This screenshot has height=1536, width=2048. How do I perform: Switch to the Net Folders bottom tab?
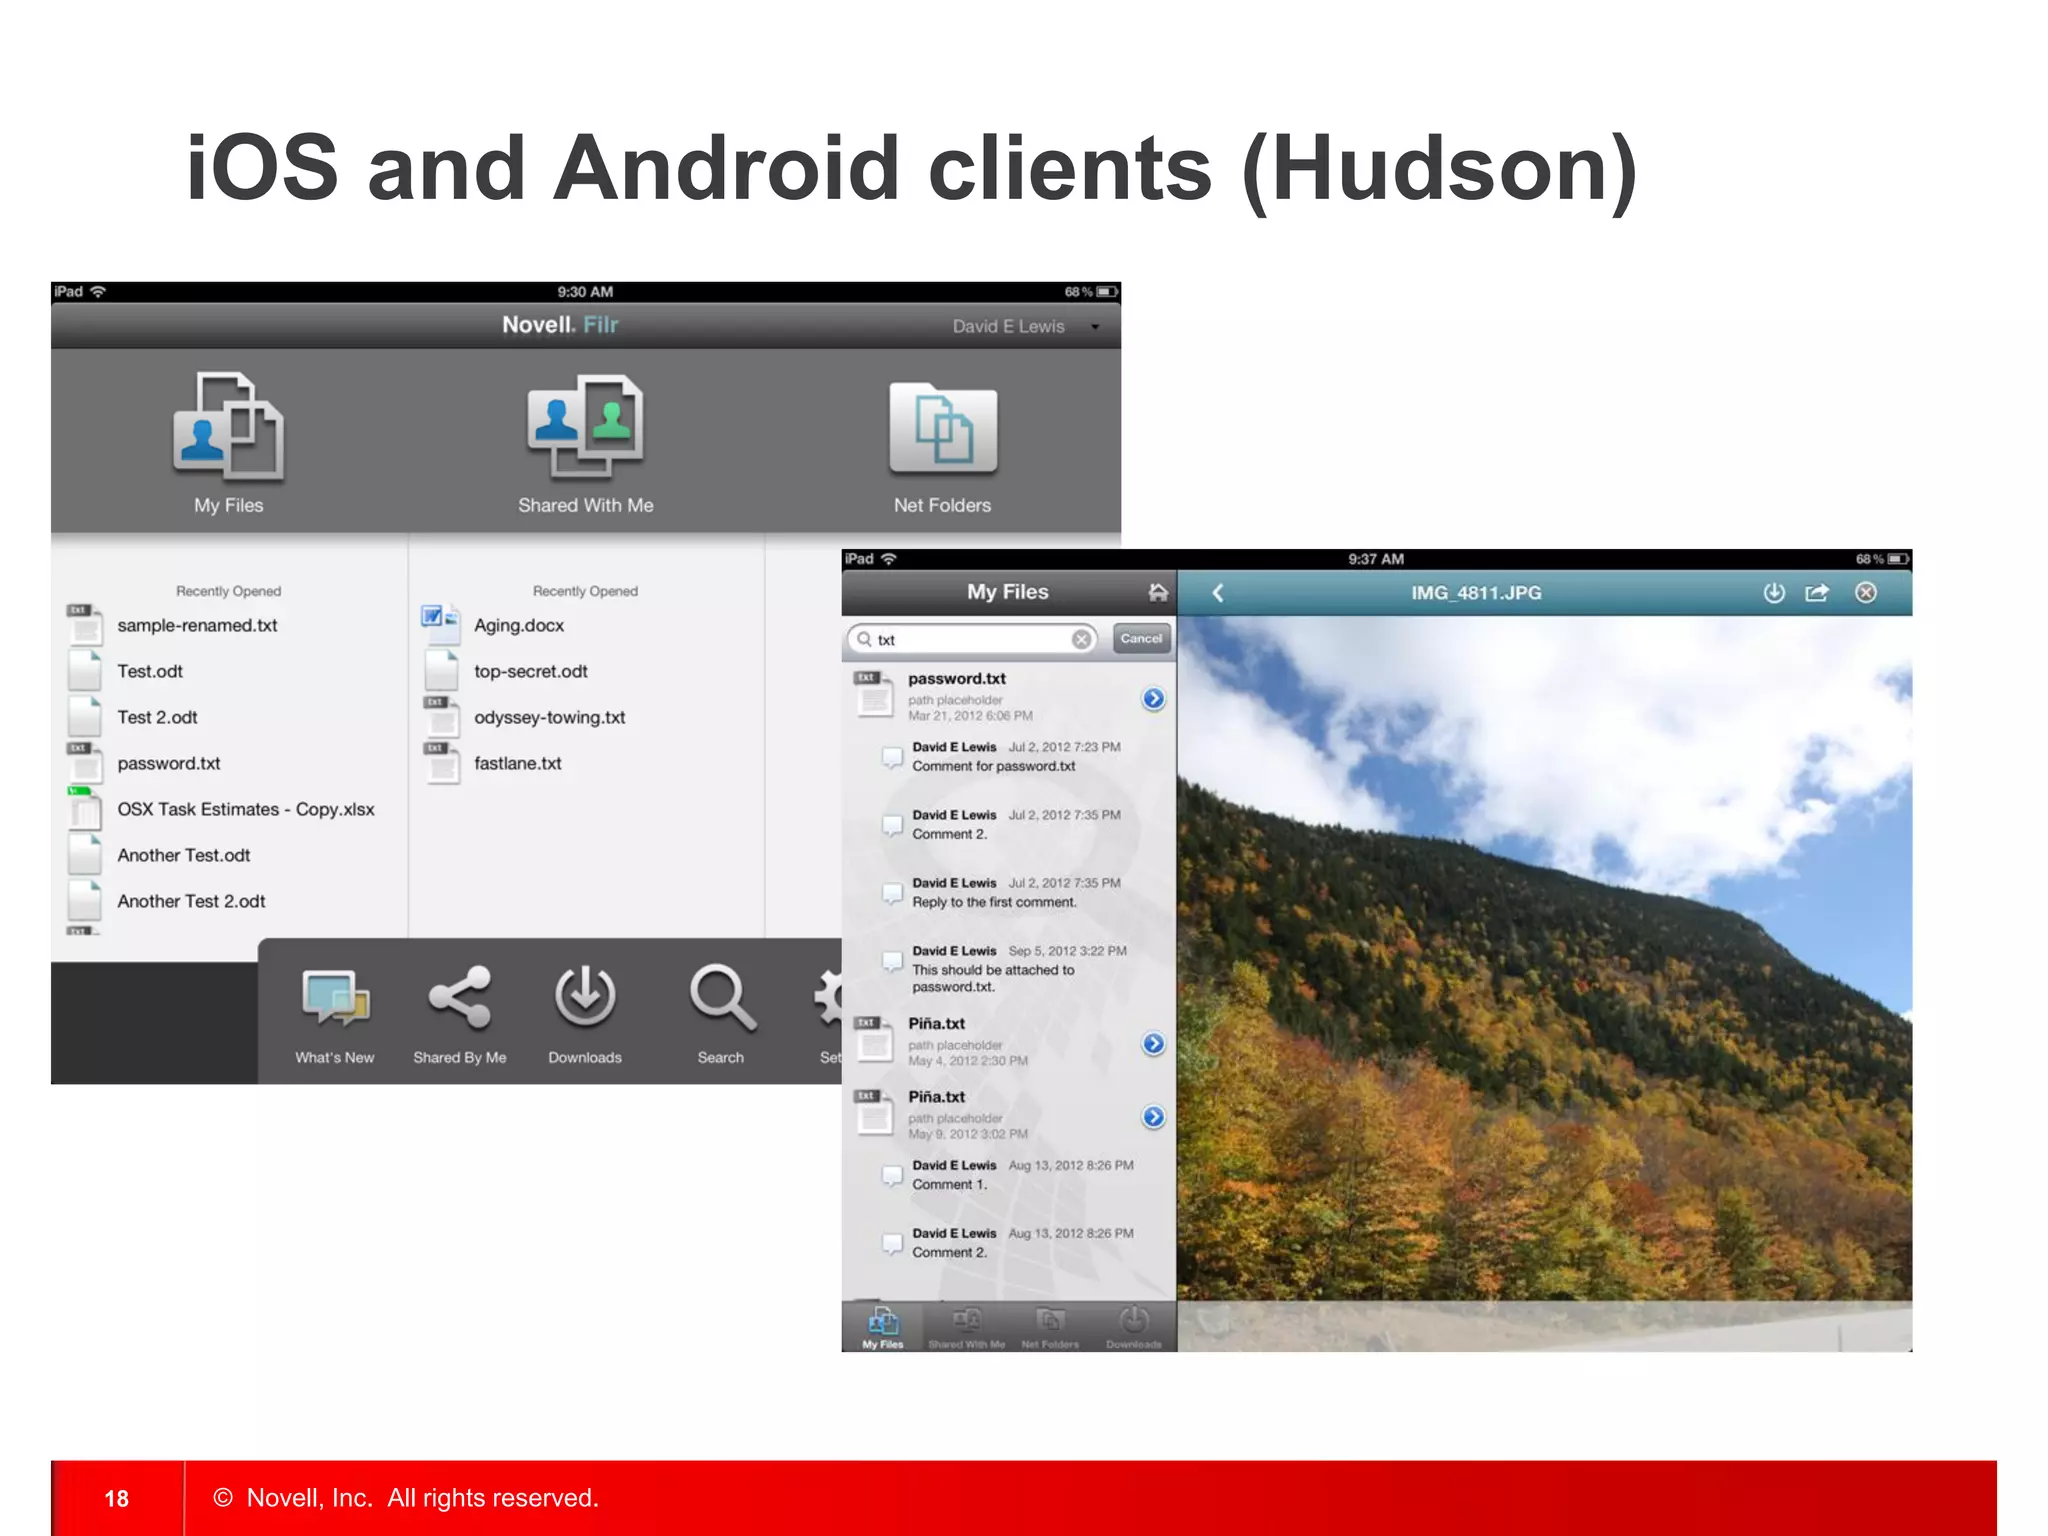pos(1050,1327)
